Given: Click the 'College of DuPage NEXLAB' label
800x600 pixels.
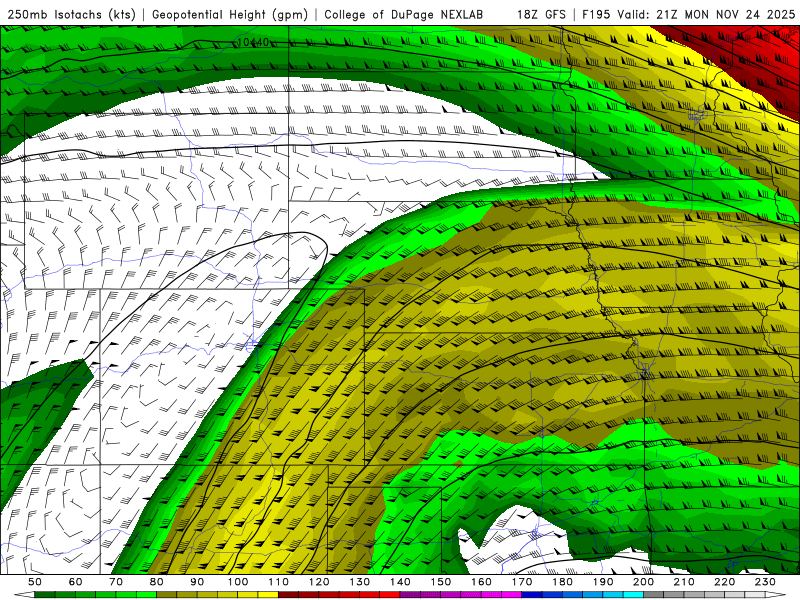Looking at the screenshot, I should [x=404, y=14].
